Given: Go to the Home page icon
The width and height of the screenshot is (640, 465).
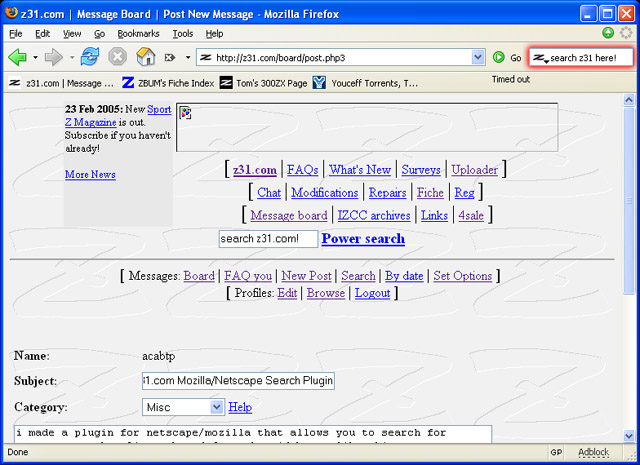Looking at the screenshot, I should click(x=146, y=56).
